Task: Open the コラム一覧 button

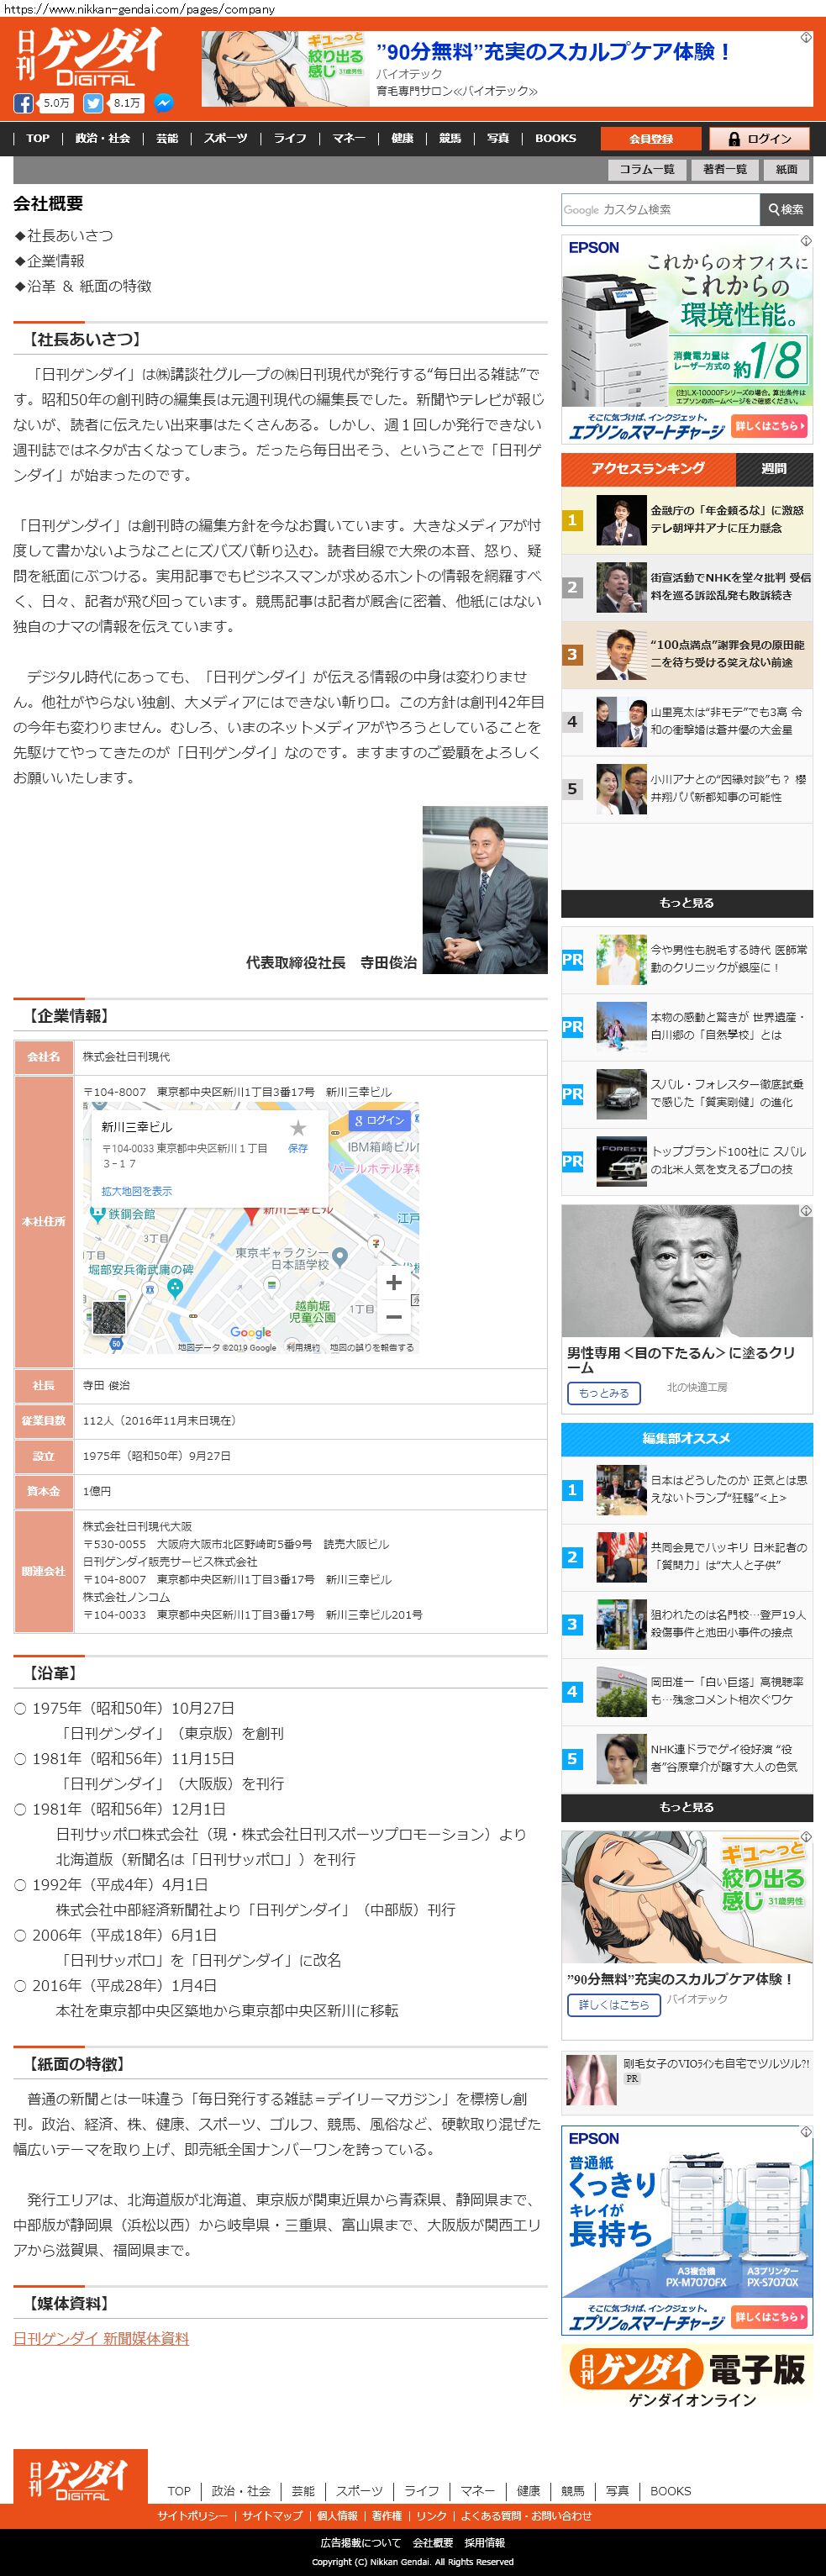Action: 647,169
